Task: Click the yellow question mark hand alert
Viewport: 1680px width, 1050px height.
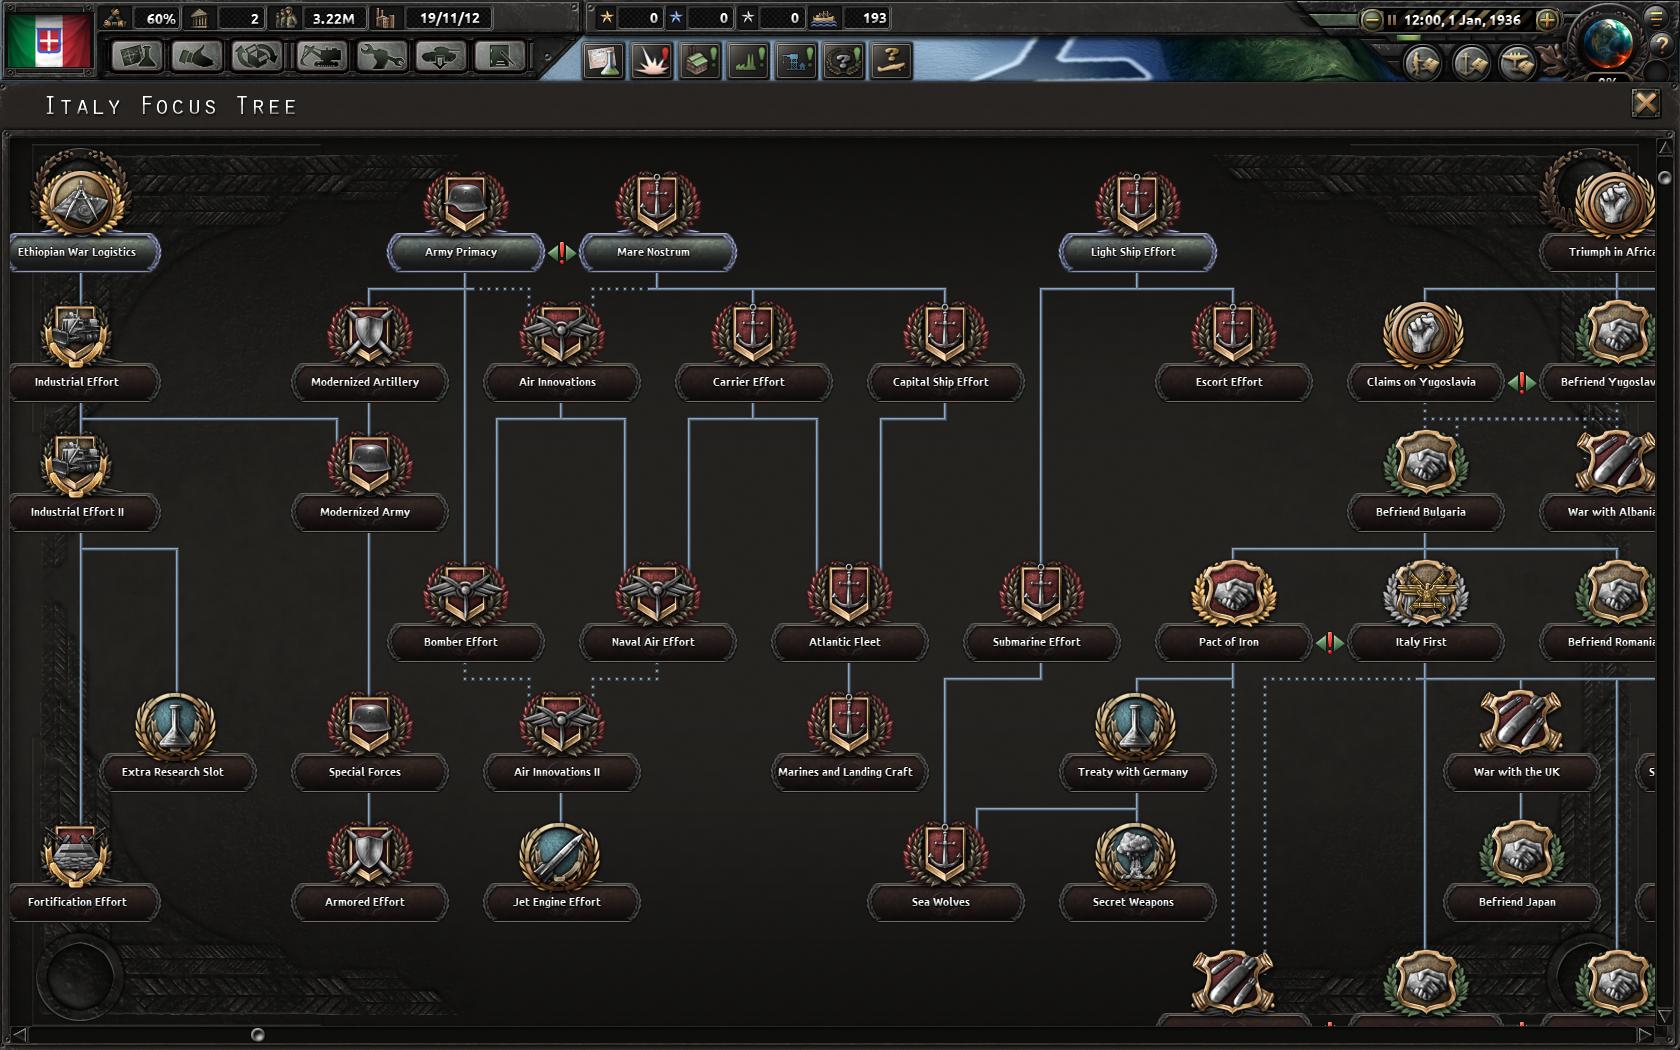Action: point(891,60)
